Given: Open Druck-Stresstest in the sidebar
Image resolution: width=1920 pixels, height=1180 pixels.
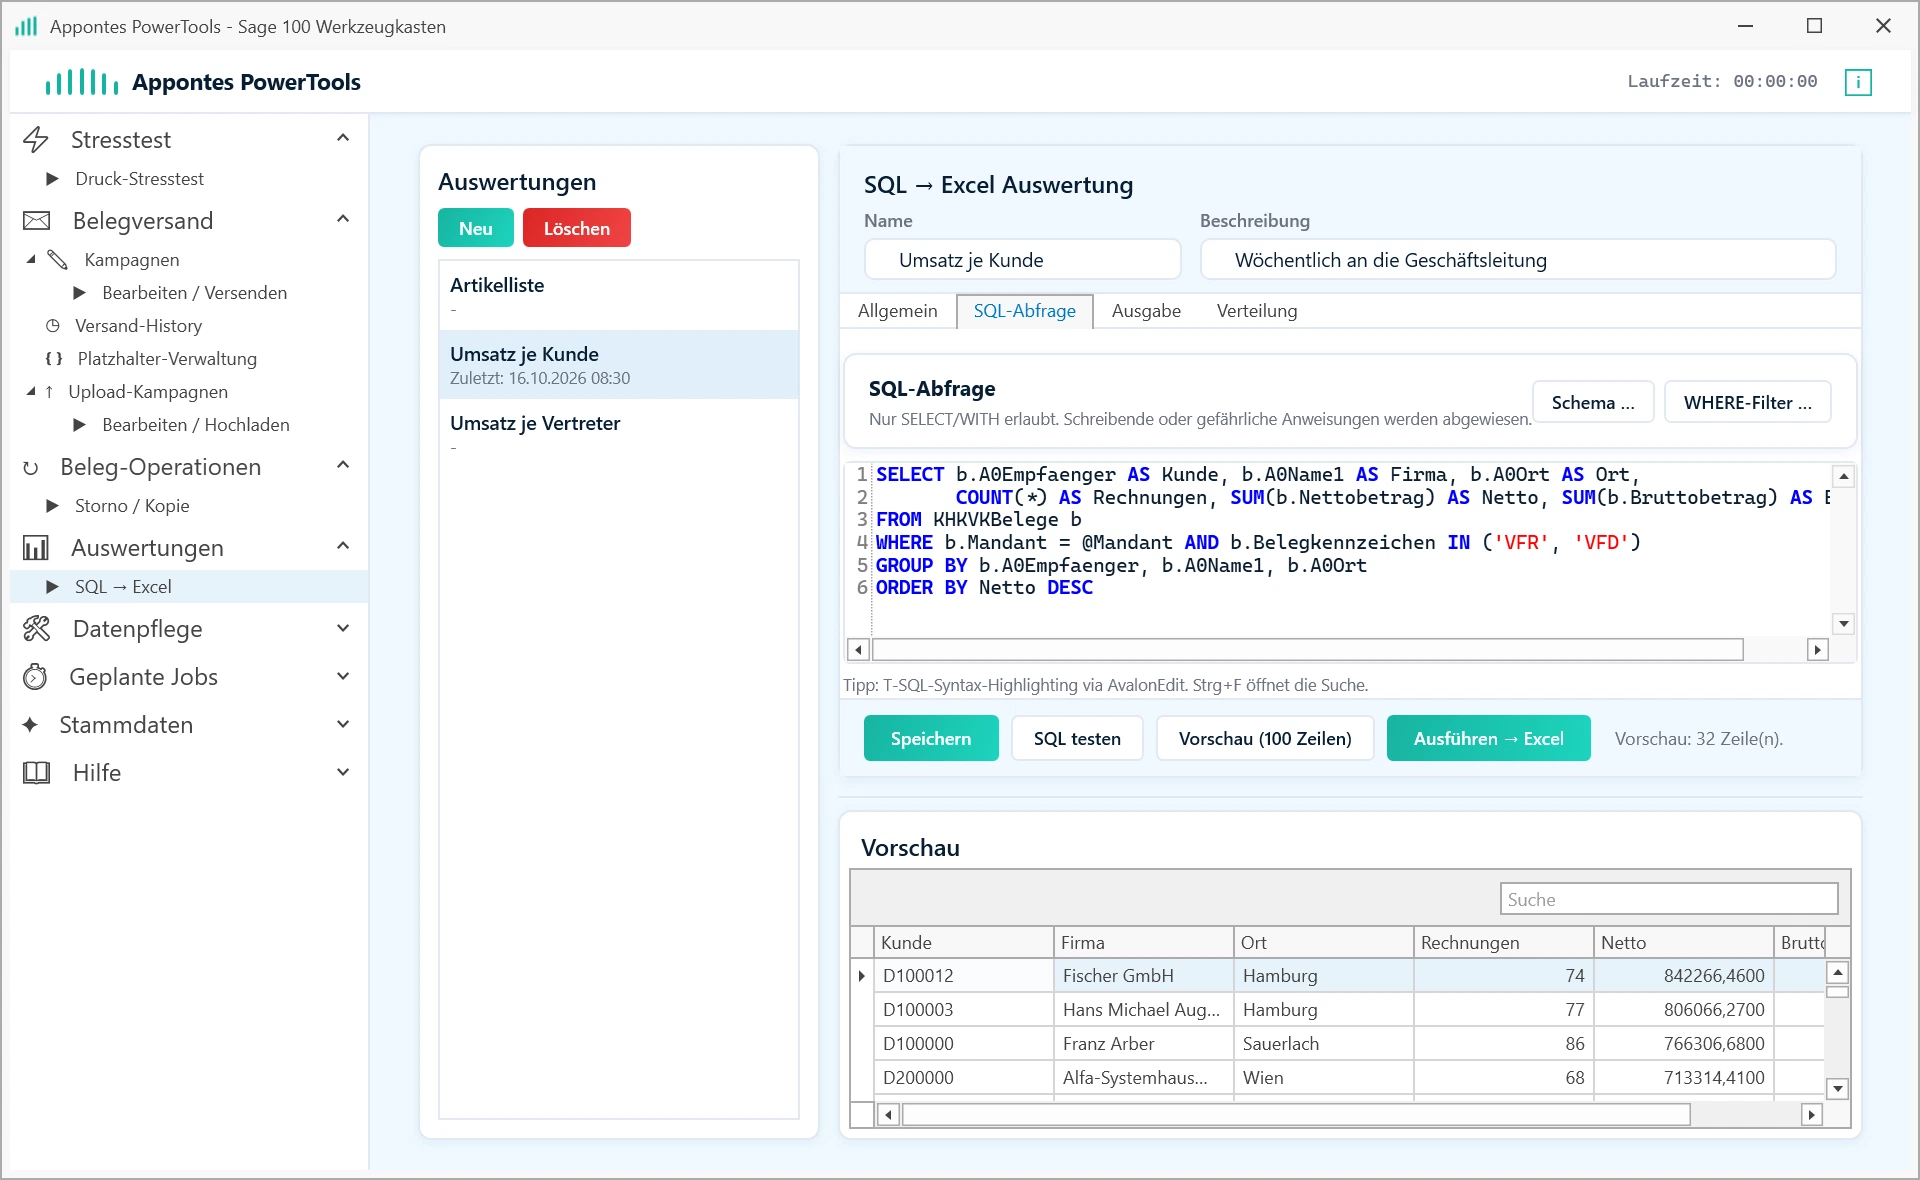Looking at the screenshot, I should 139,179.
